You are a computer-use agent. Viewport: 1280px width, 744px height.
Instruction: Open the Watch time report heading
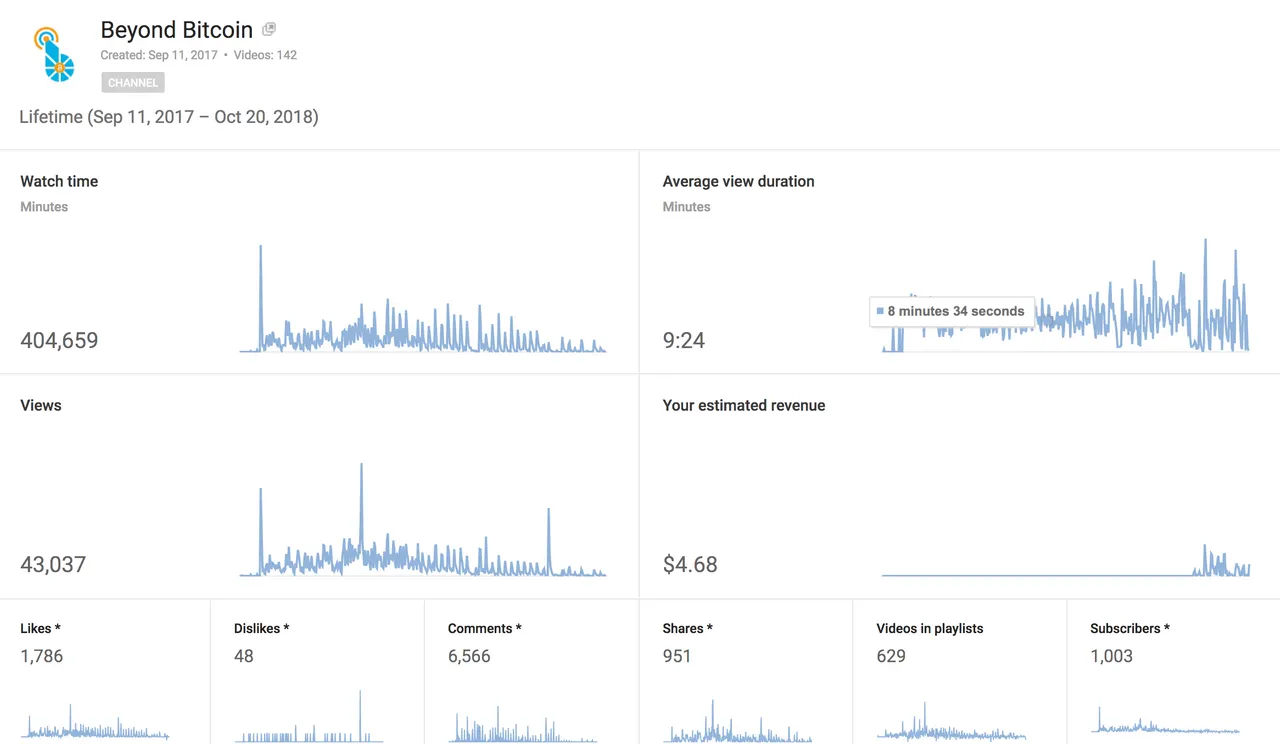59,181
